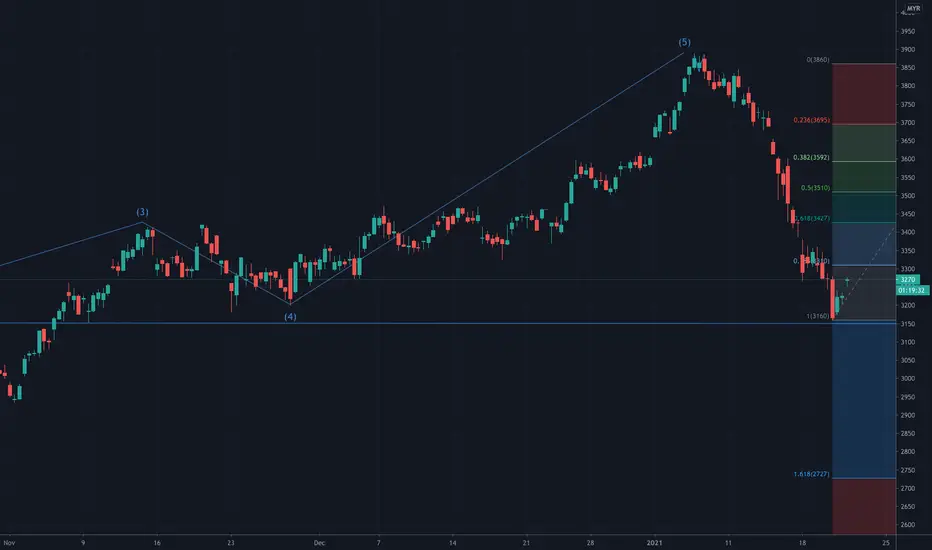This screenshot has width=932, height=550.
Task: Click the Fibonacci label 0(3860)
Action: coord(818,59)
